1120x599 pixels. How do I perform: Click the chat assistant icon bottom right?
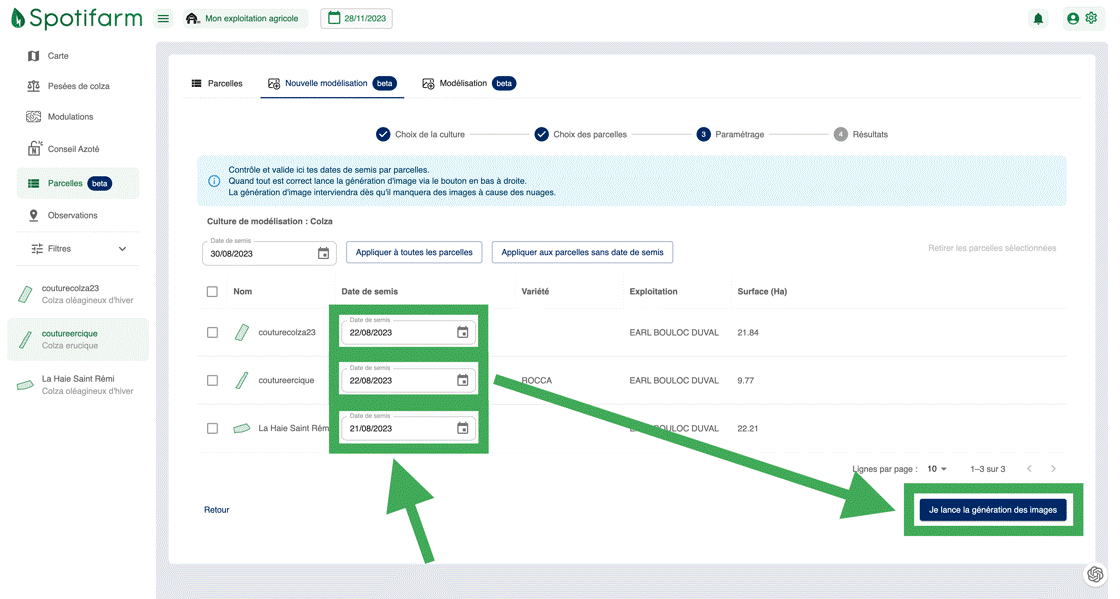(1095, 574)
